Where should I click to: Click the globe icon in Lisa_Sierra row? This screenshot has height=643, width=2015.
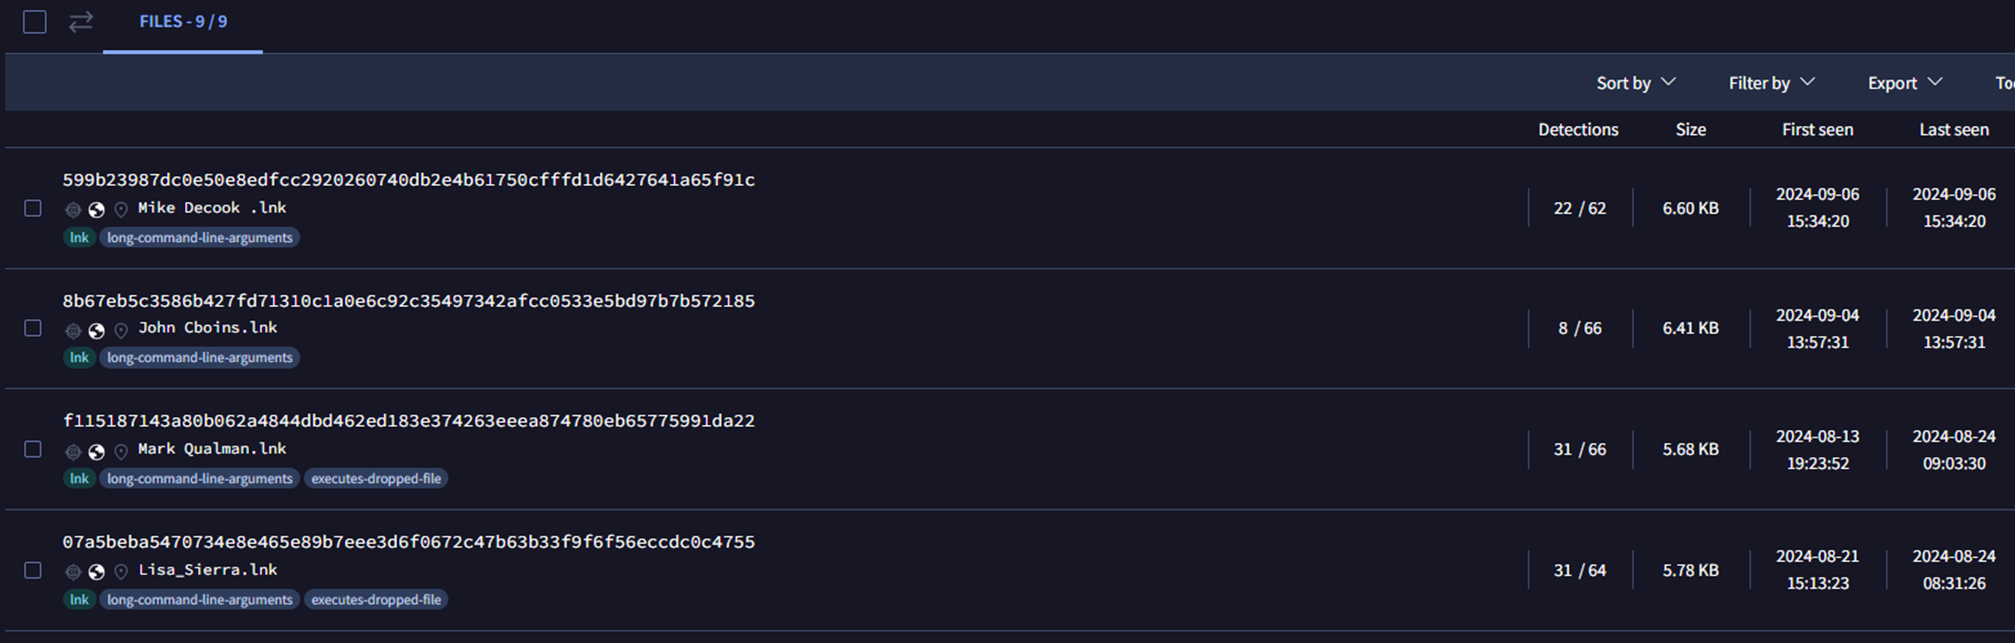point(97,572)
